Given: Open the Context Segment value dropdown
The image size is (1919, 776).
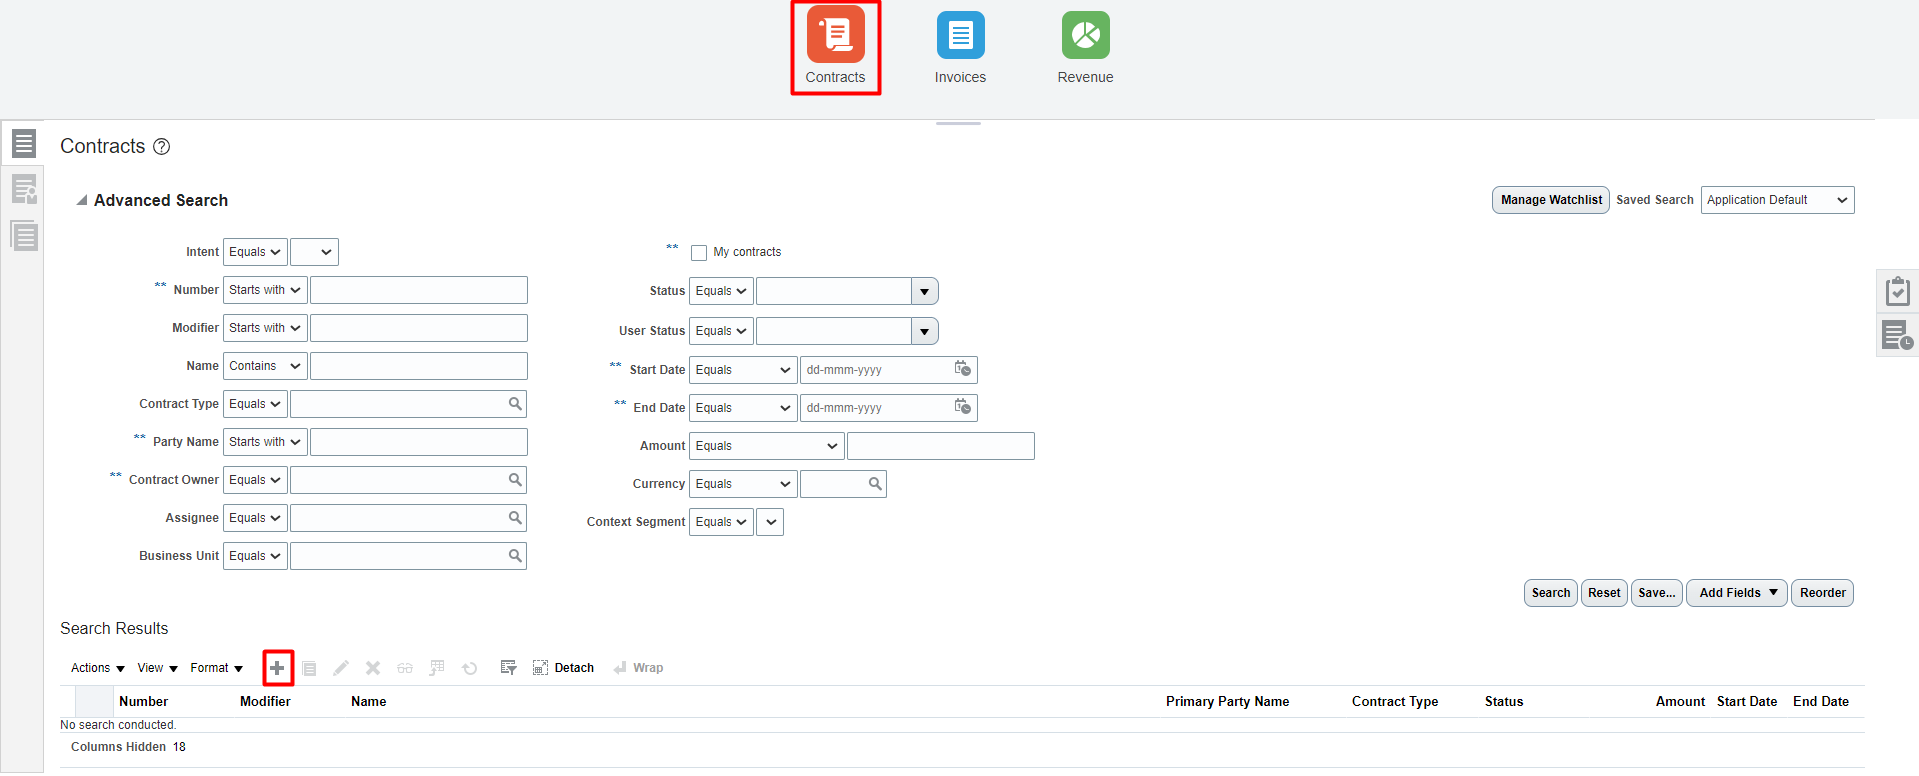Looking at the screenshot, I should [x=770, y=522].
